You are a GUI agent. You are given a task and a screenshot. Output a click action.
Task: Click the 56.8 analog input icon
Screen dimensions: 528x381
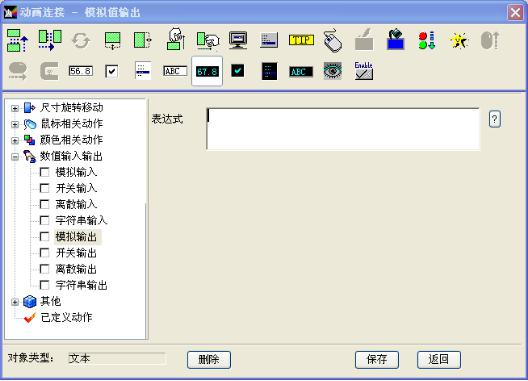tap(81, 71)
